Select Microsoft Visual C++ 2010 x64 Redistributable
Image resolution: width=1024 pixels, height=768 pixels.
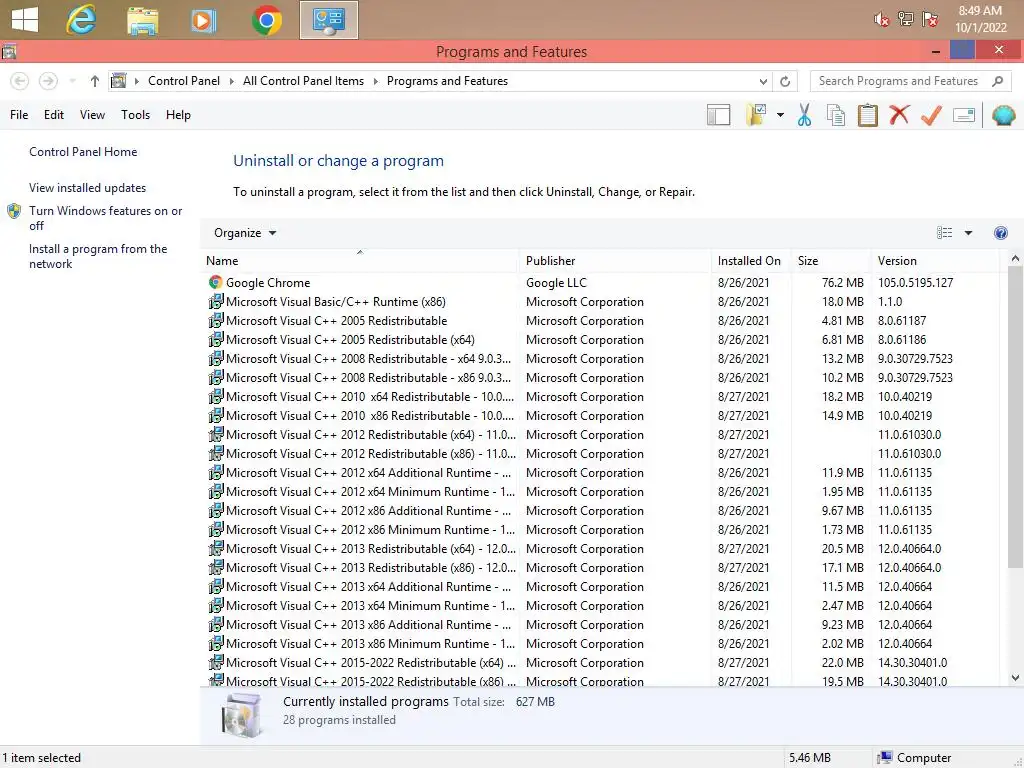(601, 396)
